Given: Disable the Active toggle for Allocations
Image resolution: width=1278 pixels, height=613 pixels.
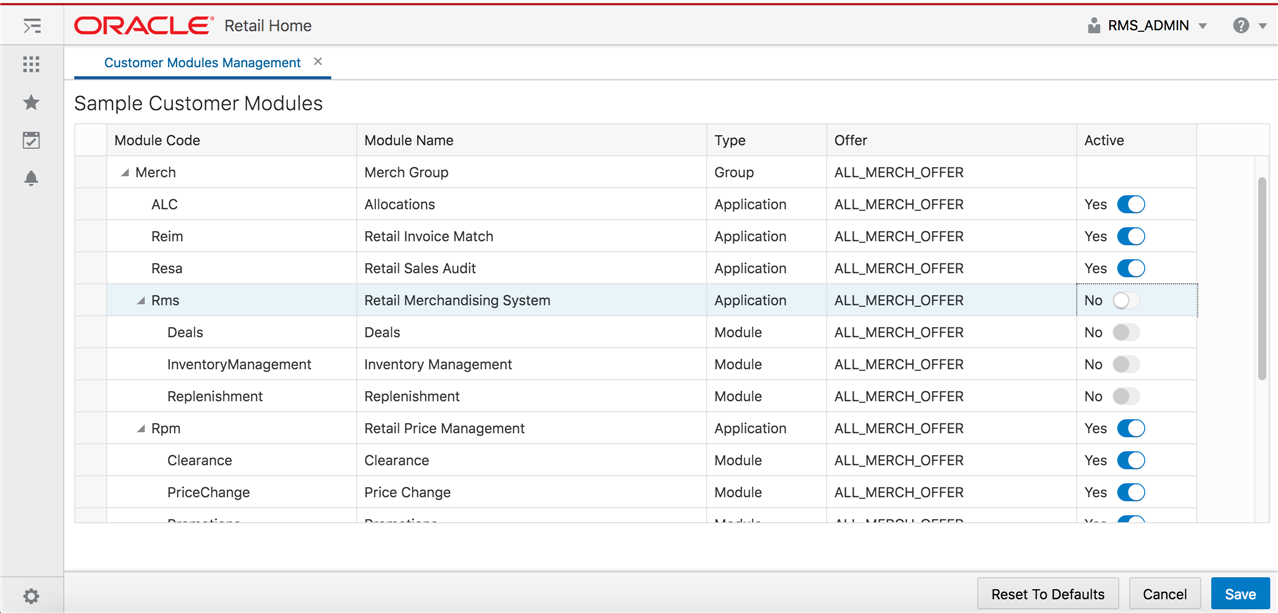Looking at the screenshot, I should tap(1131, 204).
